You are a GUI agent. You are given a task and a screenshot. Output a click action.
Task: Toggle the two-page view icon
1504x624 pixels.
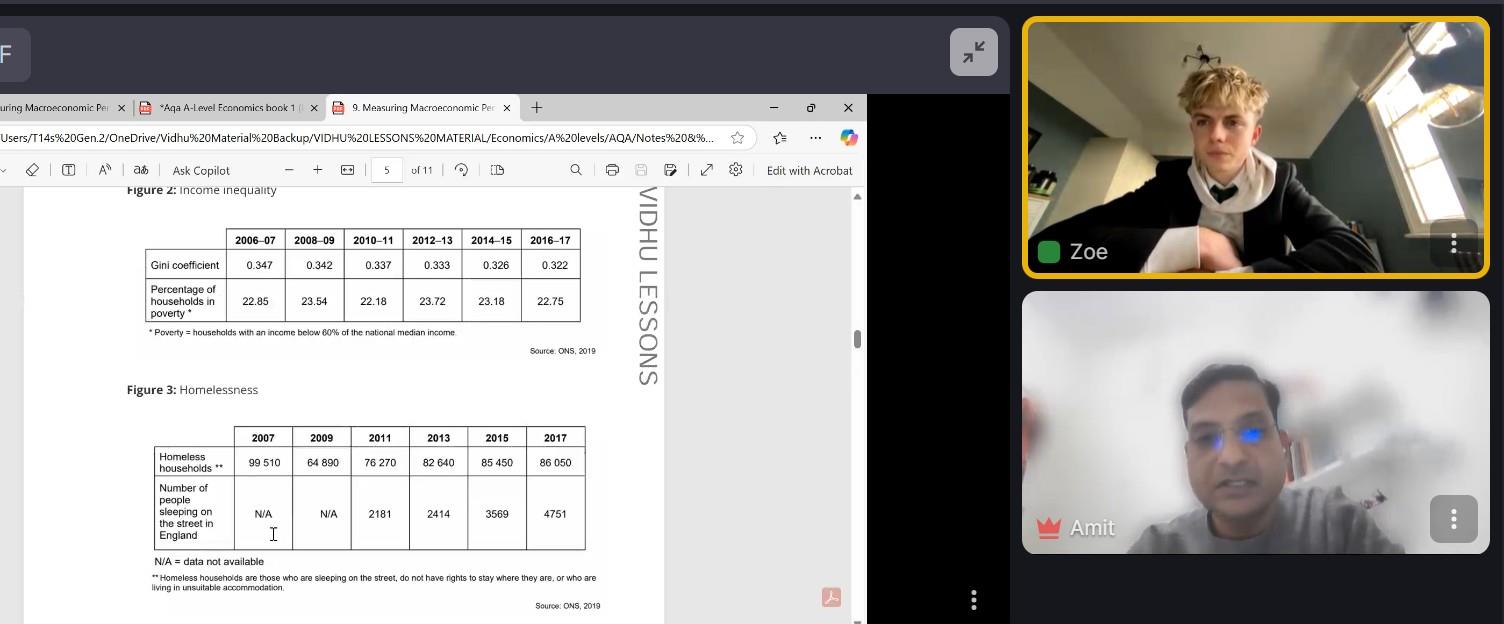(x=497, y=170)
